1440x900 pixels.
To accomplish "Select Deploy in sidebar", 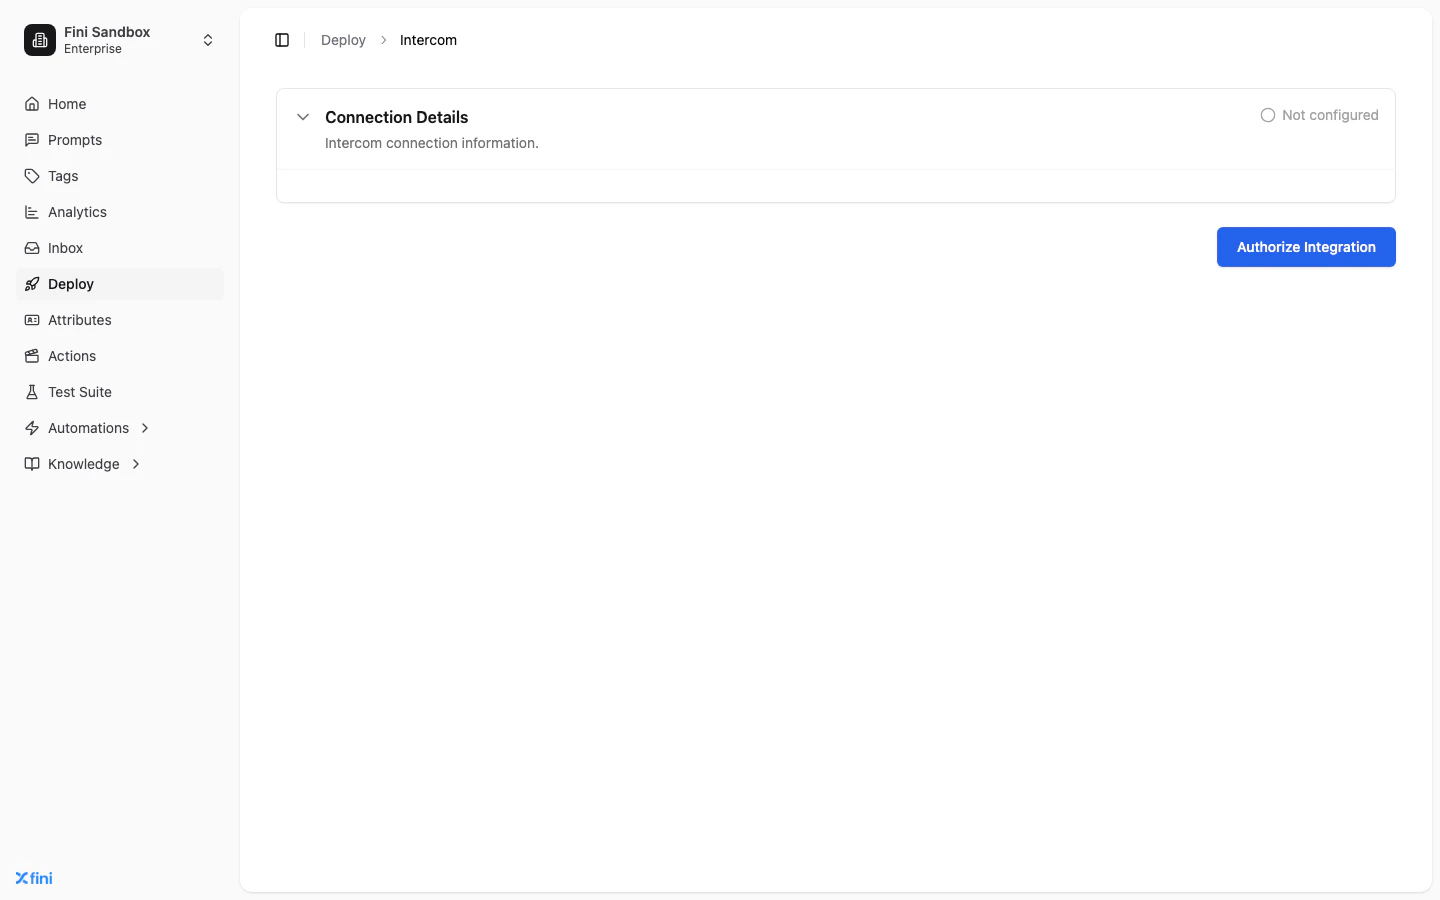I will coord(120,284).
